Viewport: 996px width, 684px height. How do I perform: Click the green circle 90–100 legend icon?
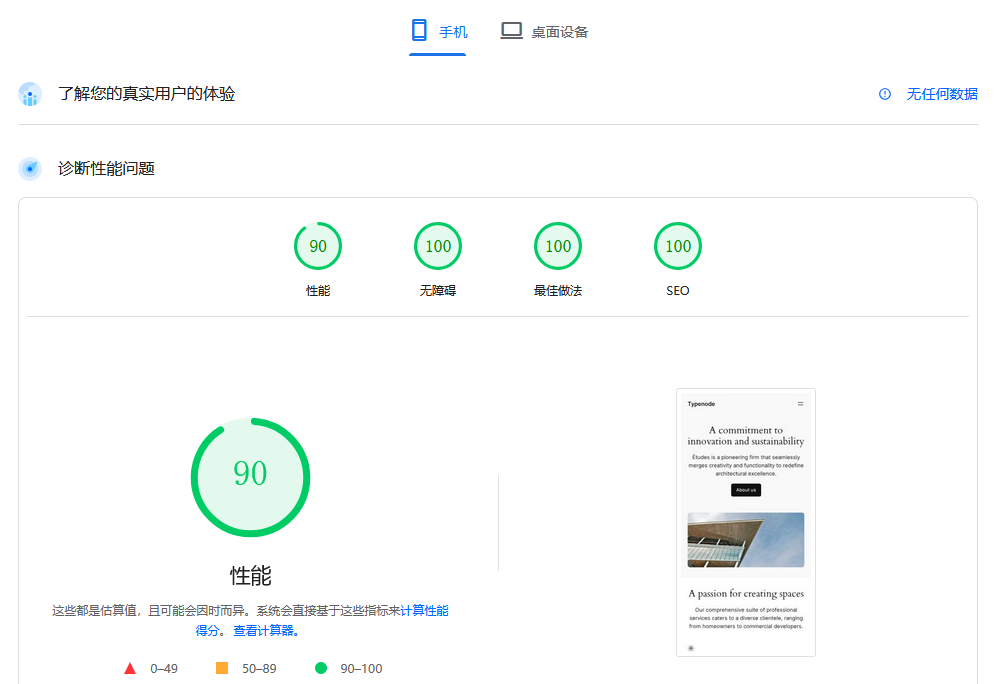[x=321, y=668]
